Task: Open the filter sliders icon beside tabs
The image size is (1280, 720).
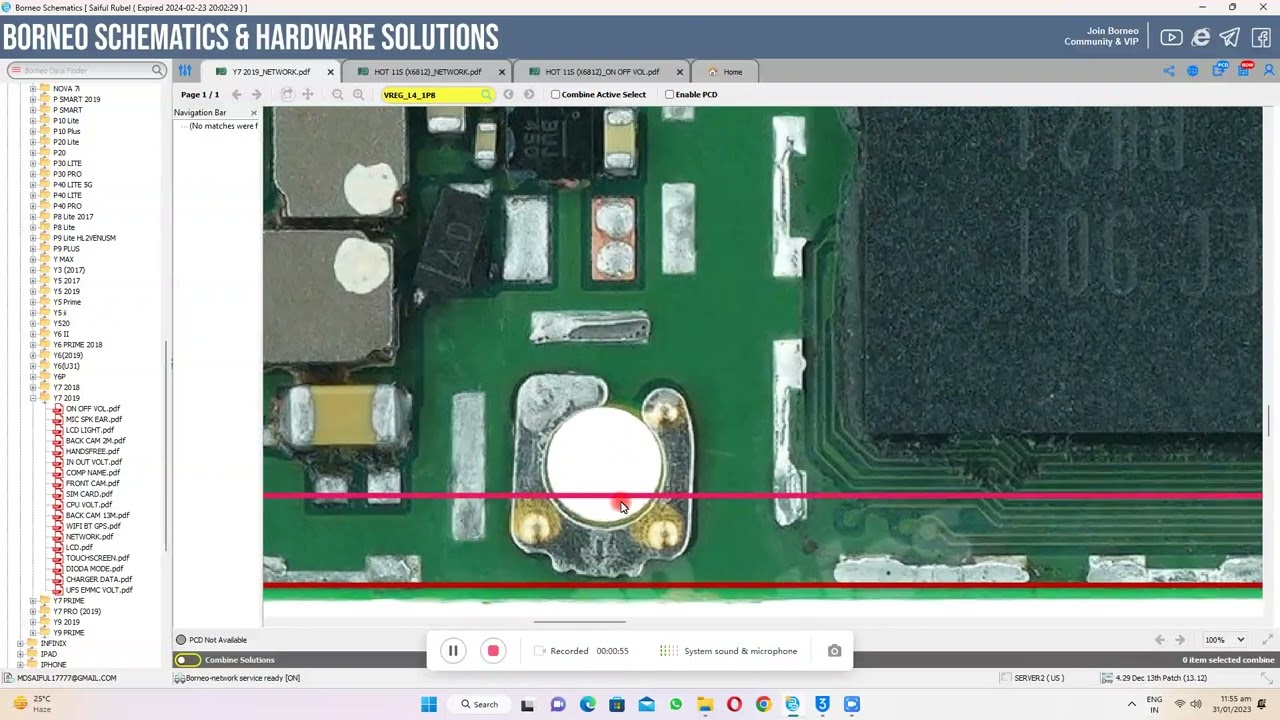Action: (x=185, y=71)
